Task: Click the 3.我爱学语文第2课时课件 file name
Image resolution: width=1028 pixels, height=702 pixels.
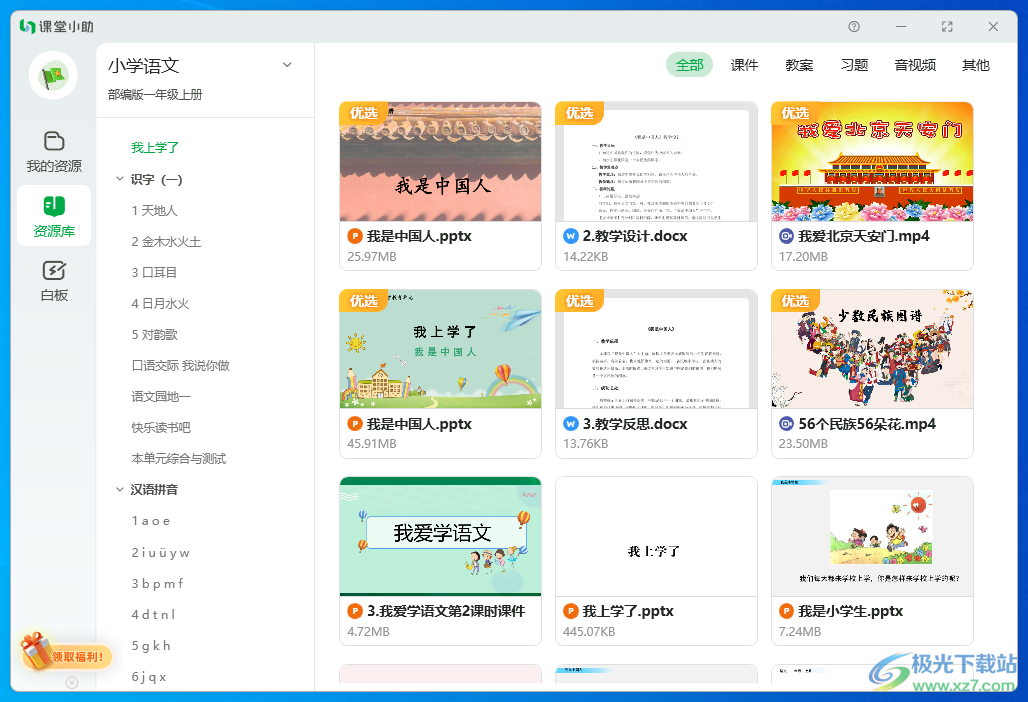Action: point(446,612)
